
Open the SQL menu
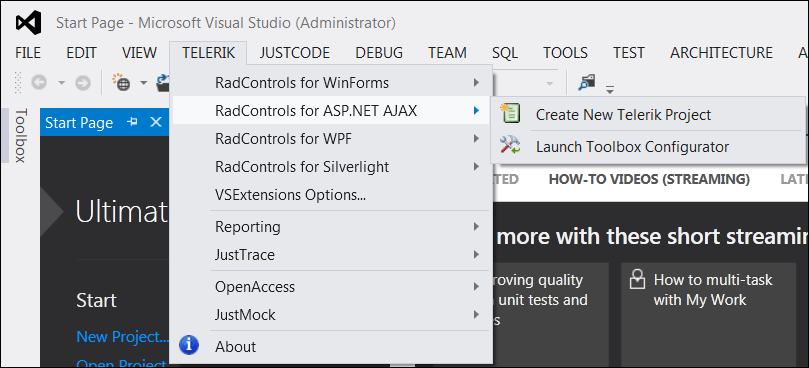pyautogui.click(x=505, y=53)
